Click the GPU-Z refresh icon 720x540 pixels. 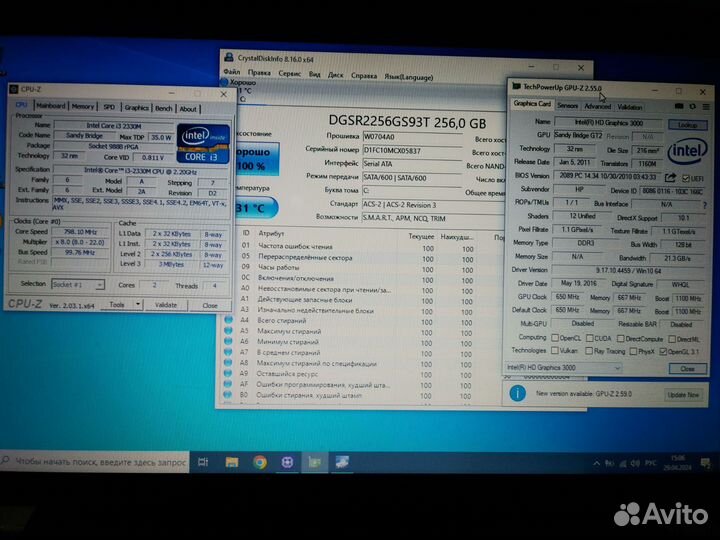pos(692,107)
